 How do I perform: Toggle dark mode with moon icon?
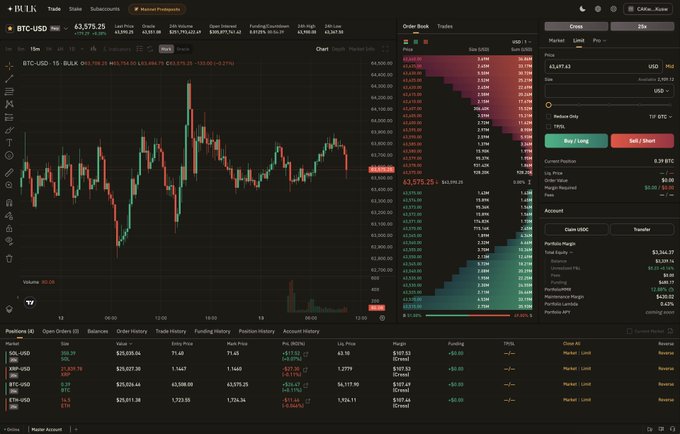point(582,9)
